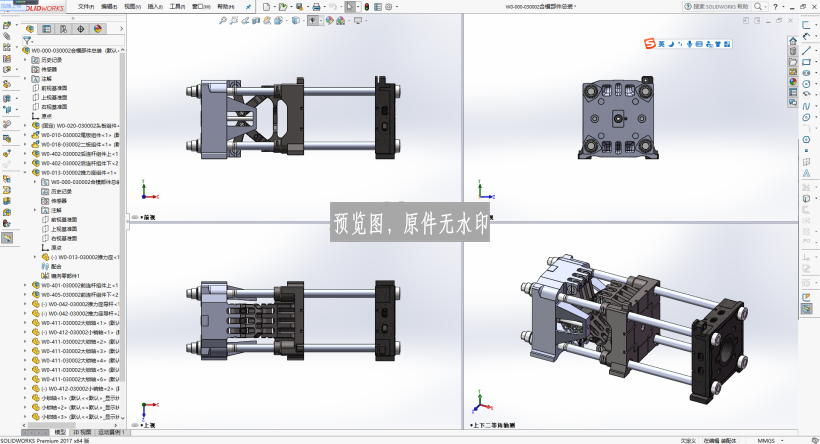The width and height of the screenshot is (820, 444).
Task: Switch to the 运动算例 1 tab
Action: point(110,432)
